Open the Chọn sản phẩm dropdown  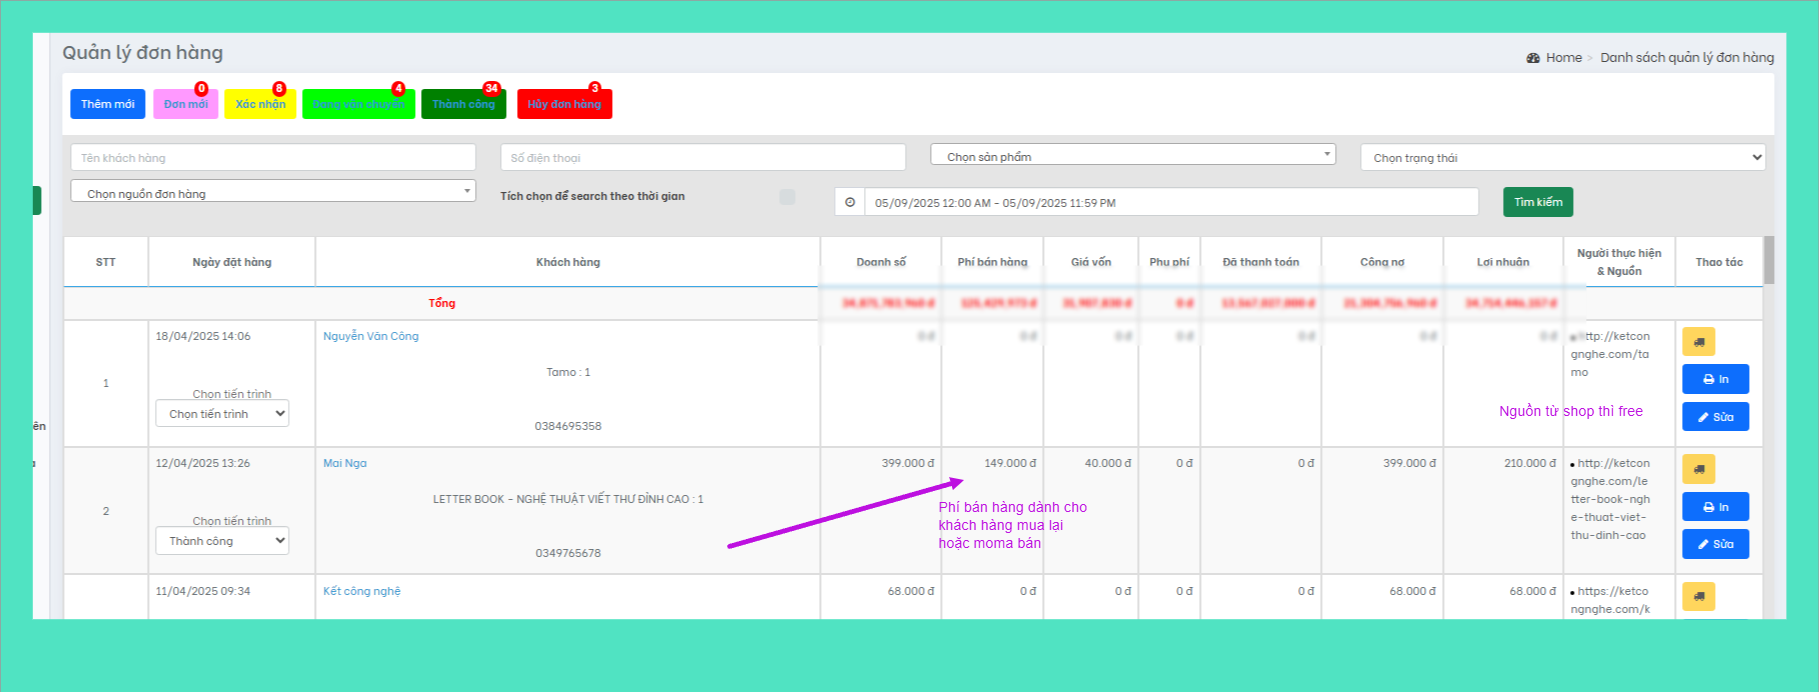coord(1132,156)
